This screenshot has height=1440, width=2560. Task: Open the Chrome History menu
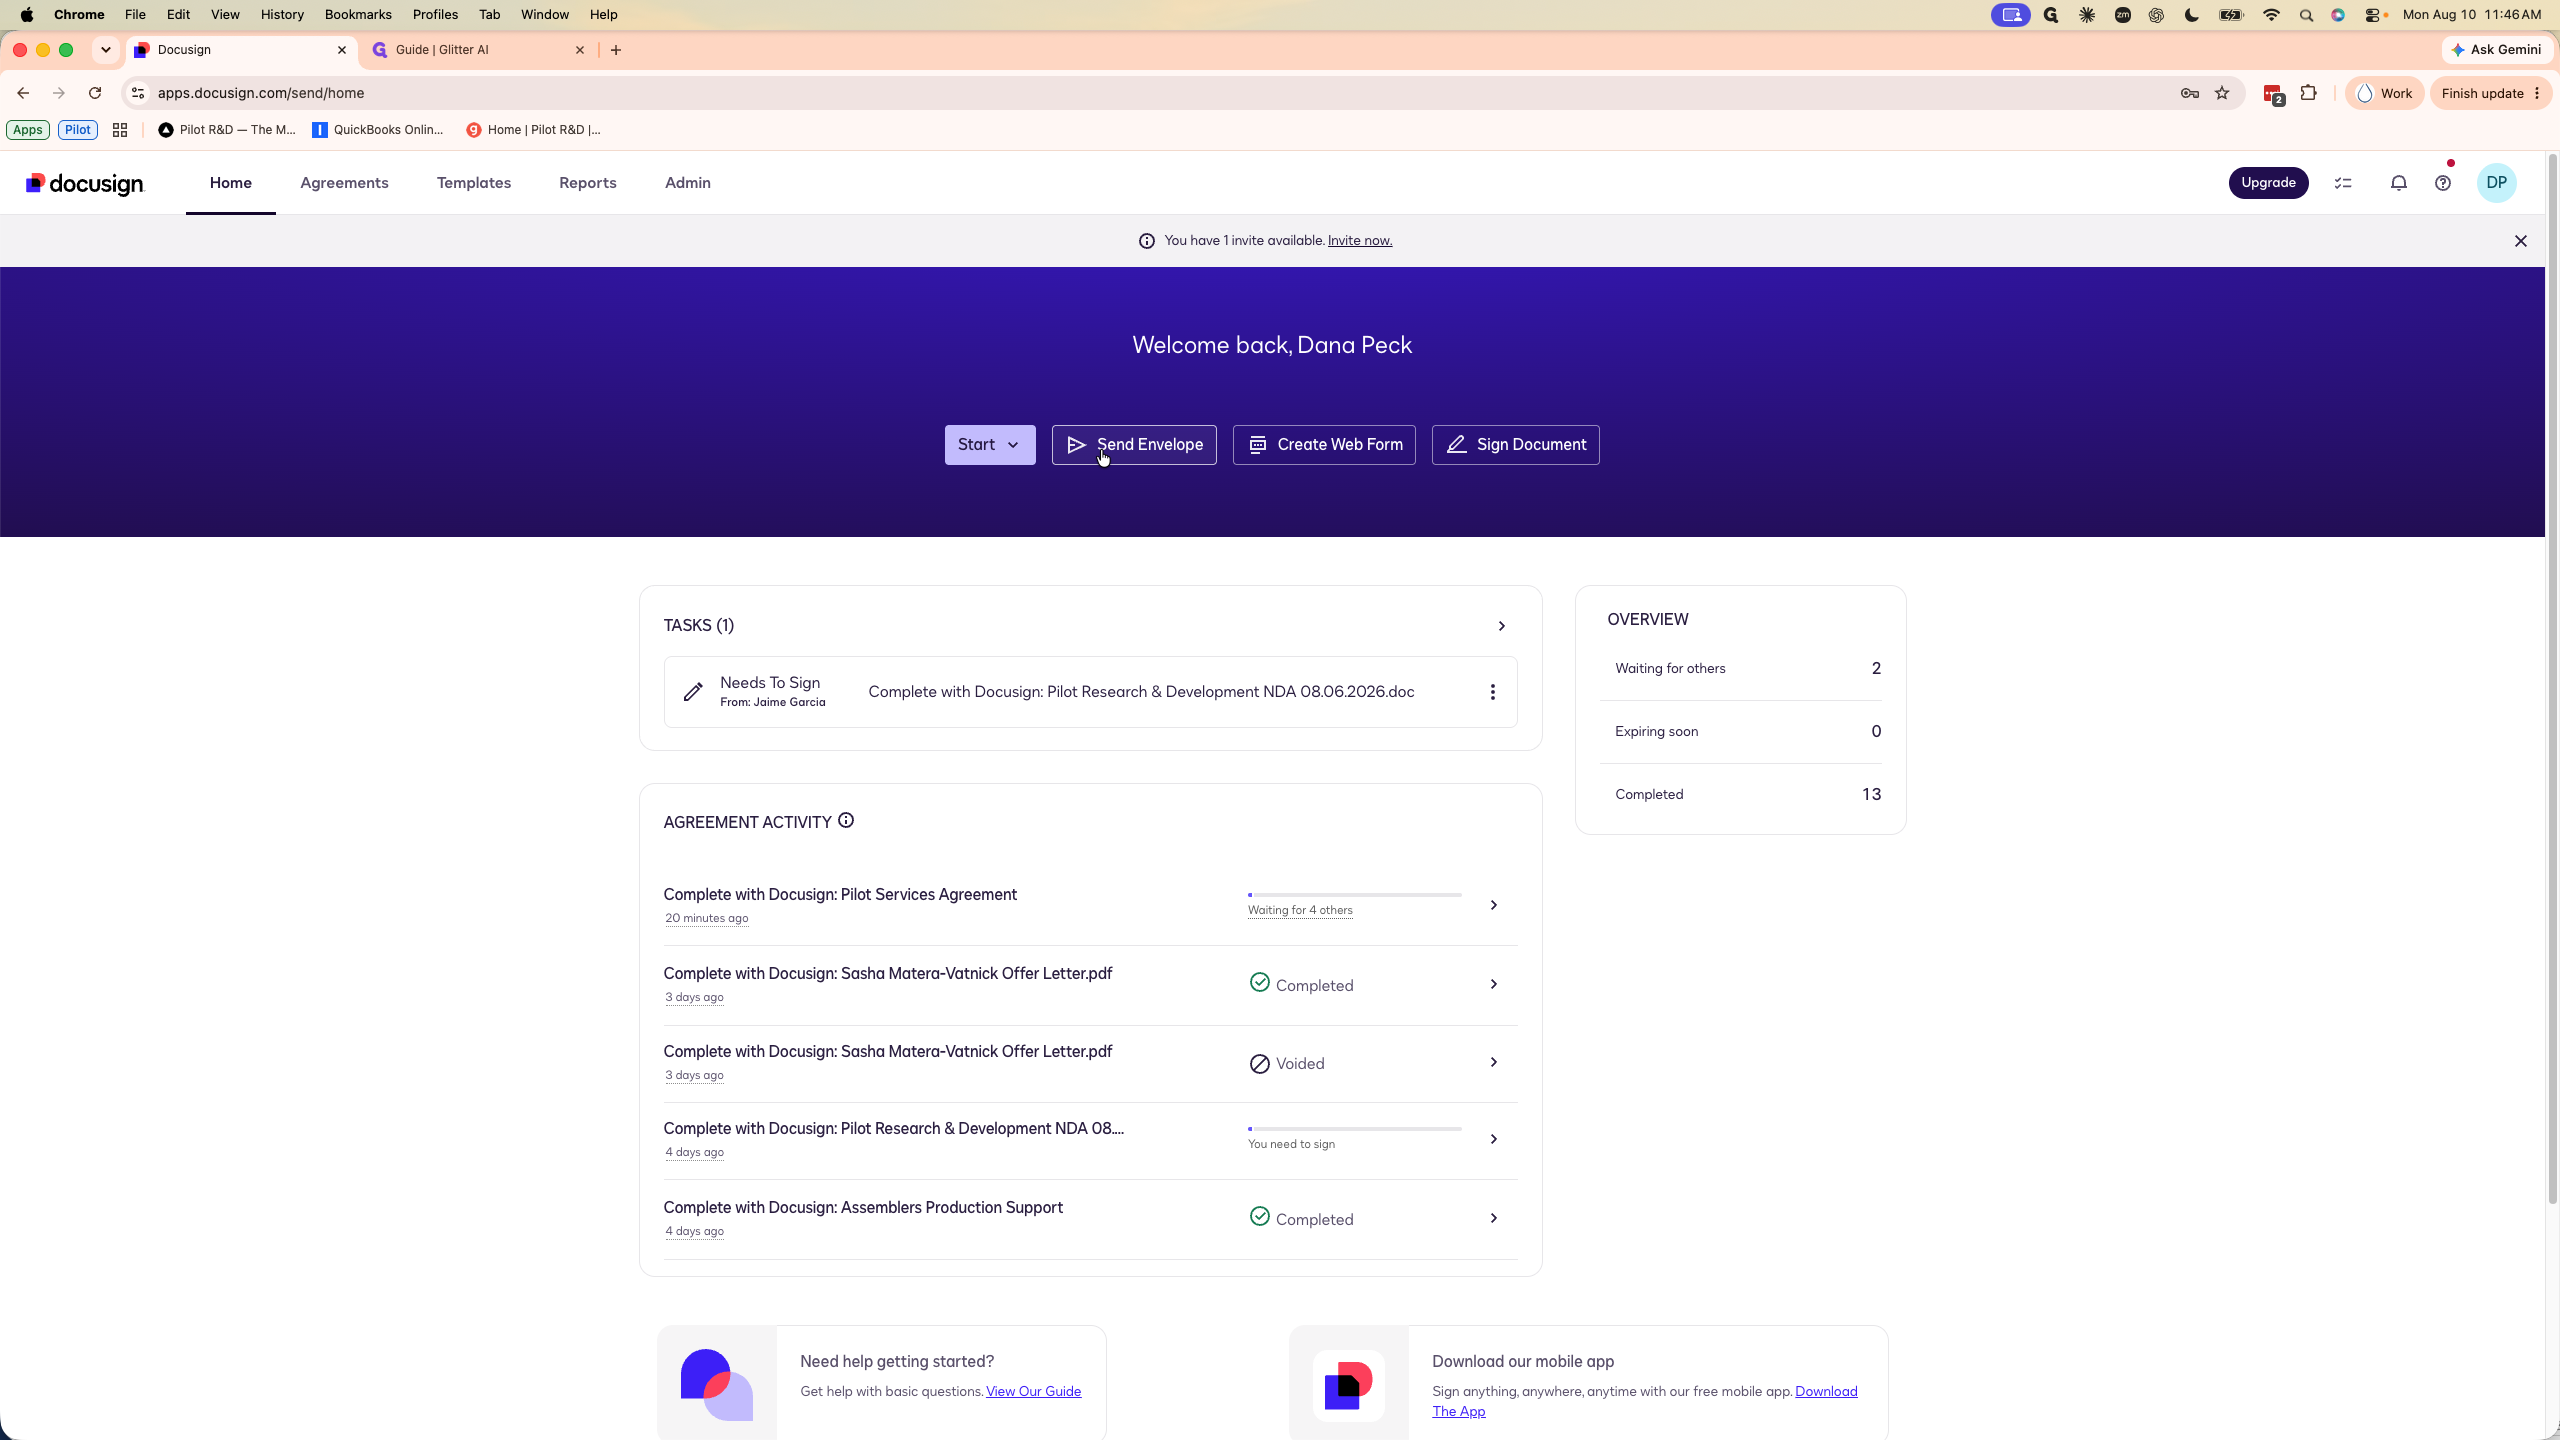click(x=282, y=15)
